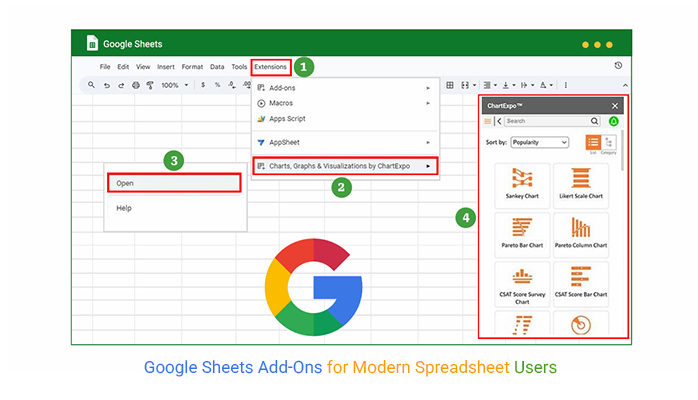The width and height of the screenshot is (698, 400).
Task: Open the Data menu
Action: 217,67
